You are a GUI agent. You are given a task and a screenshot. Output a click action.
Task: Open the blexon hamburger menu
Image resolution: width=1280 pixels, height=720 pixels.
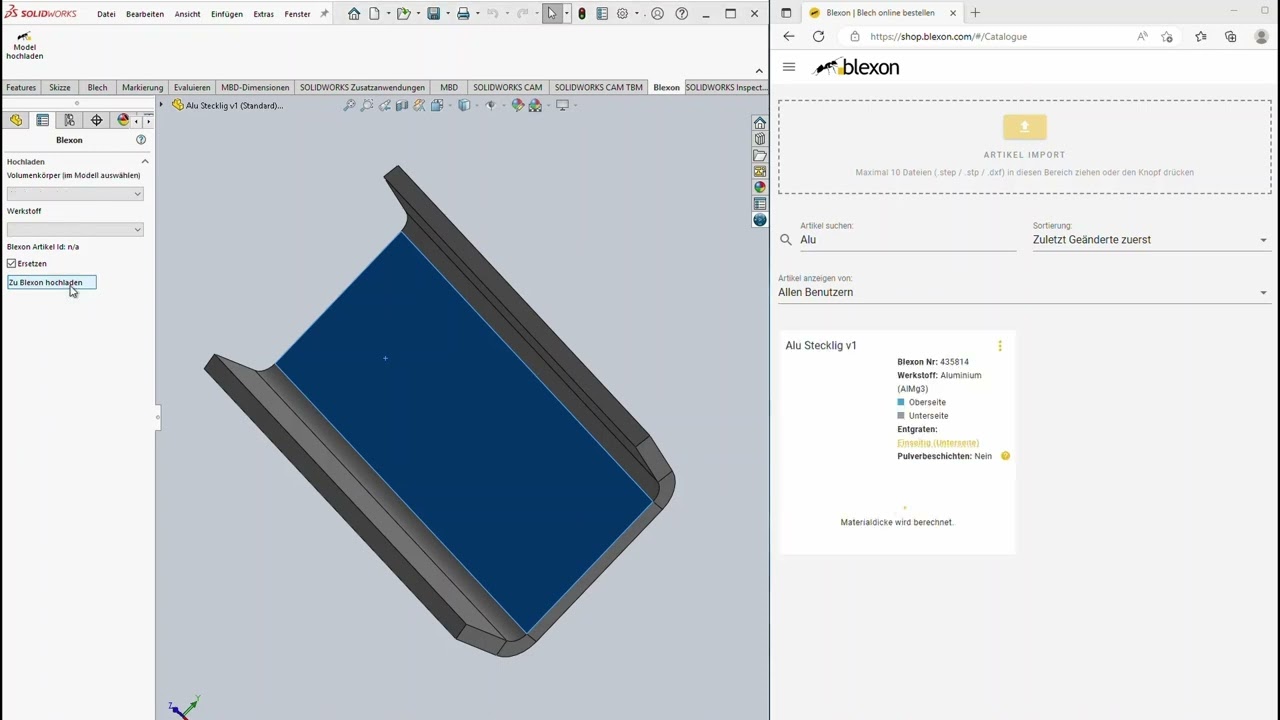point(789,67)
